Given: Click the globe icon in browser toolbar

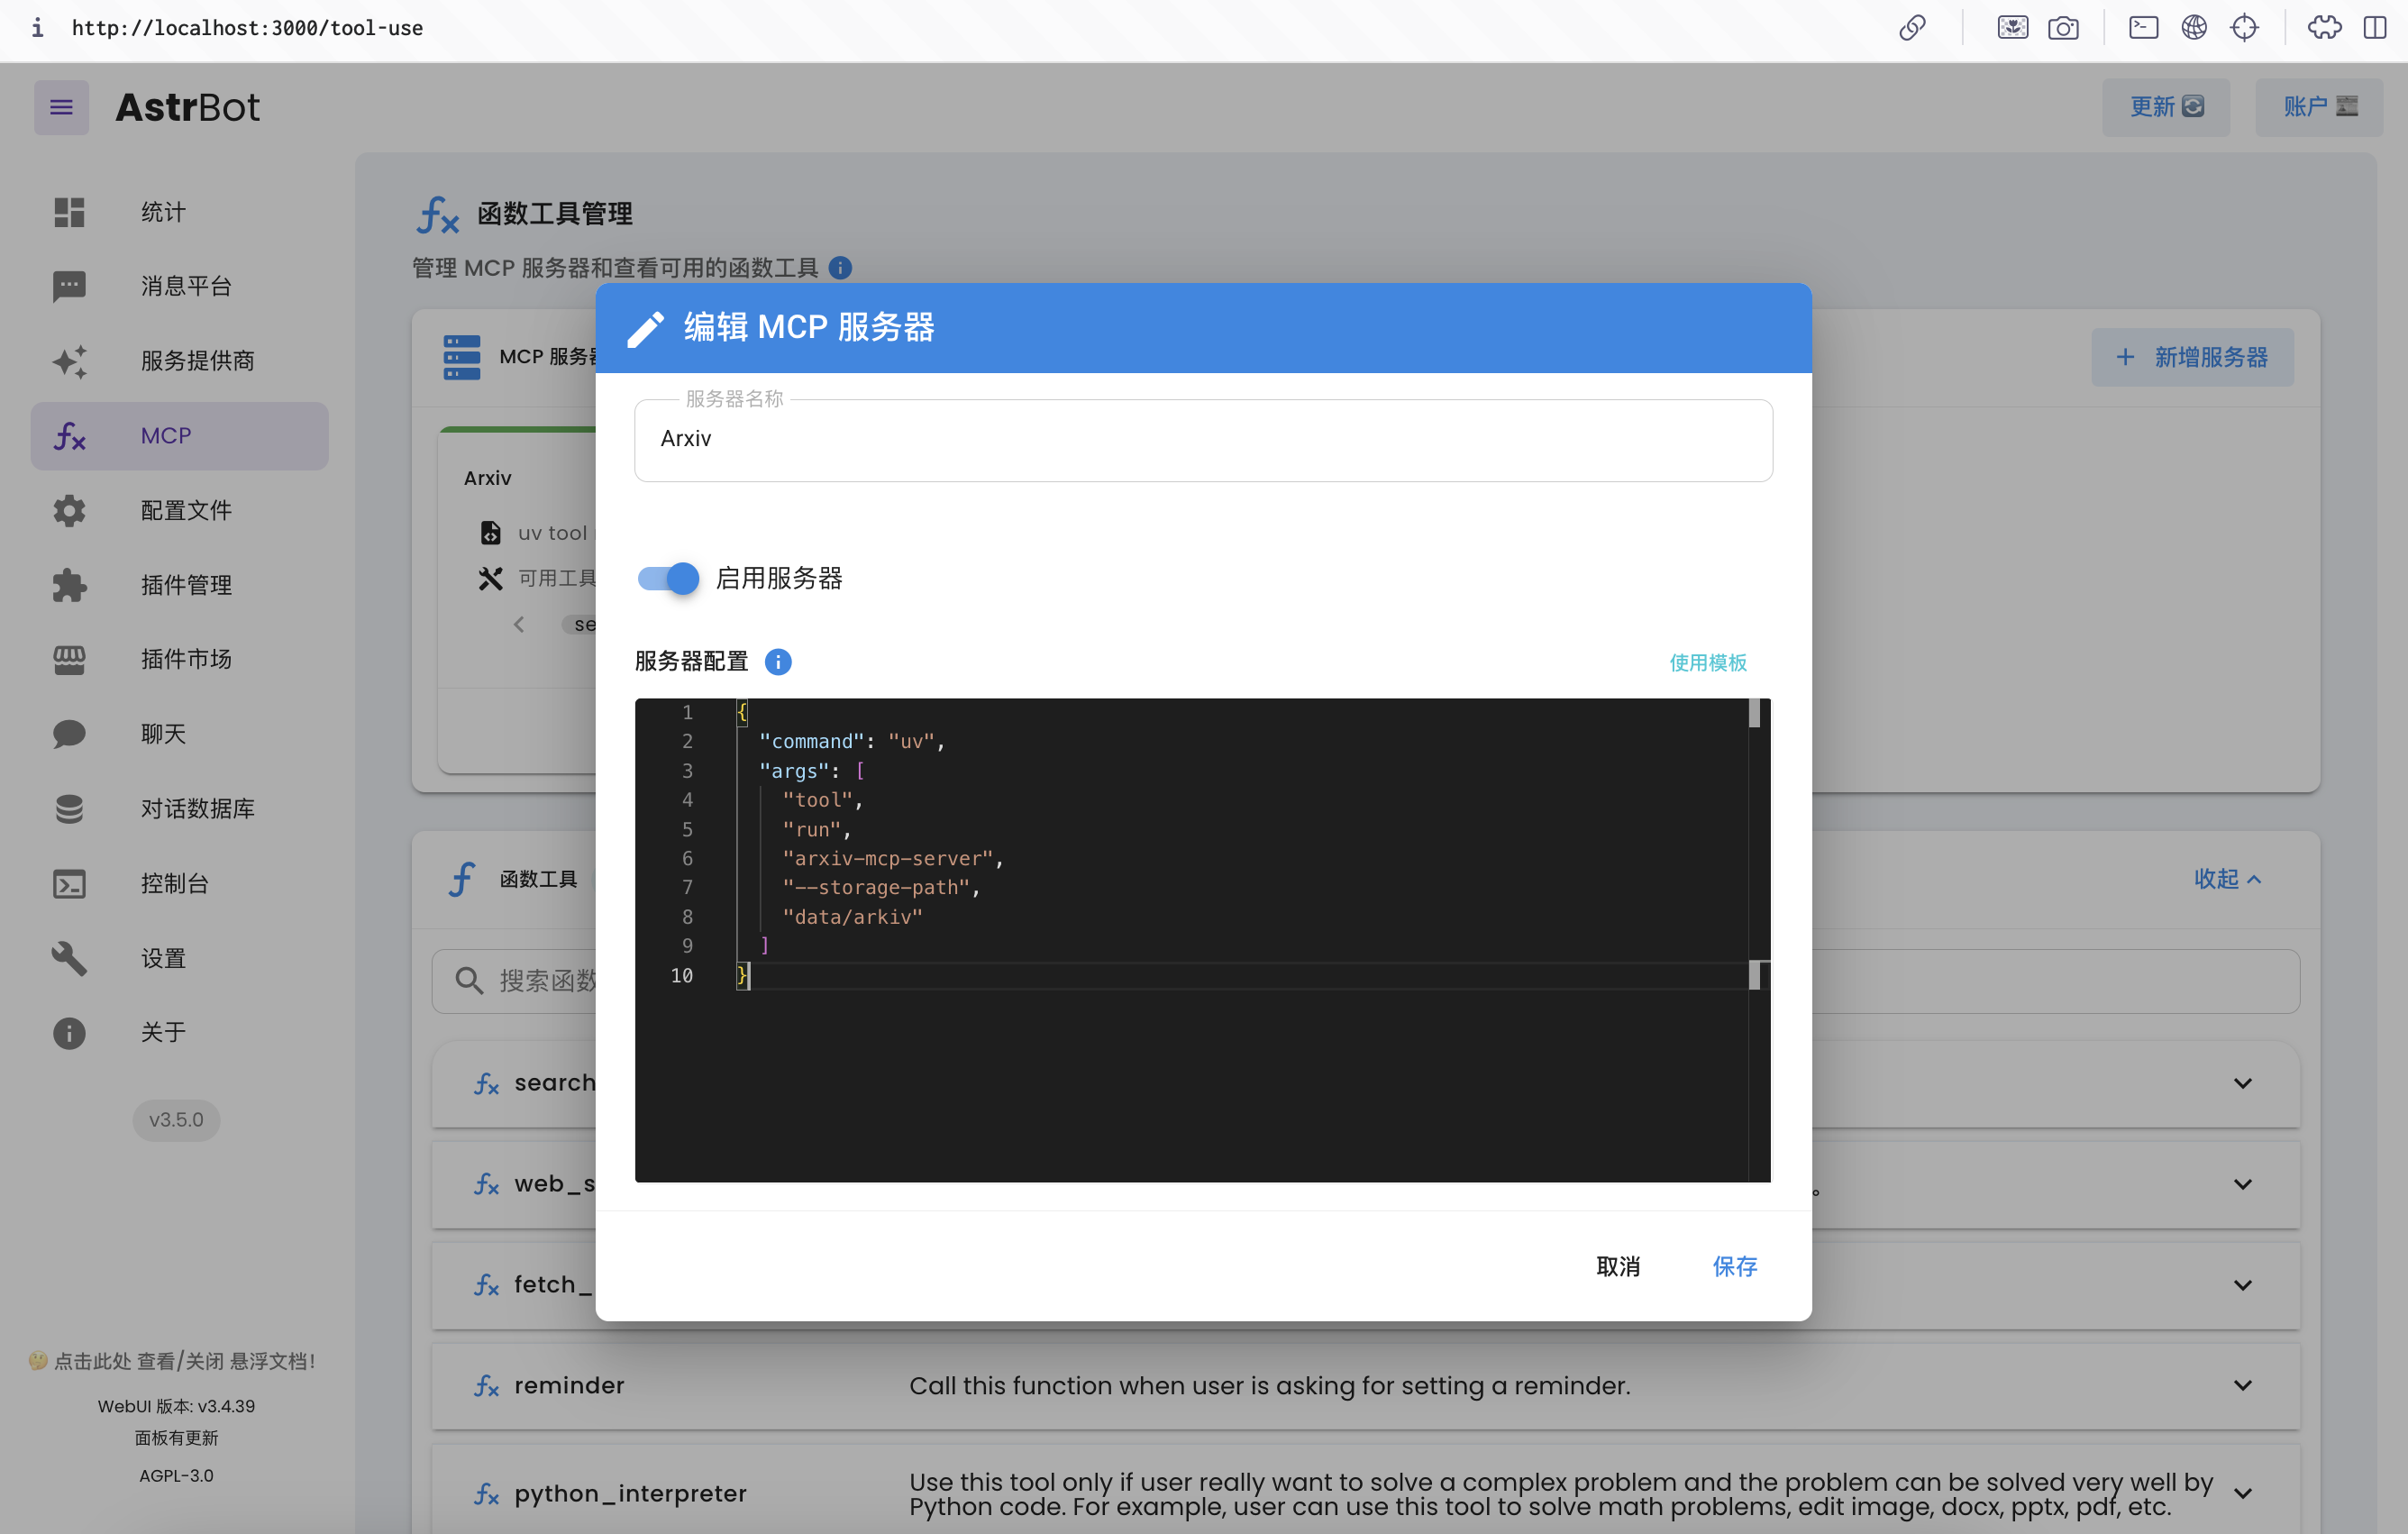Looking at the screenshot, I should tap(2193, 27).
